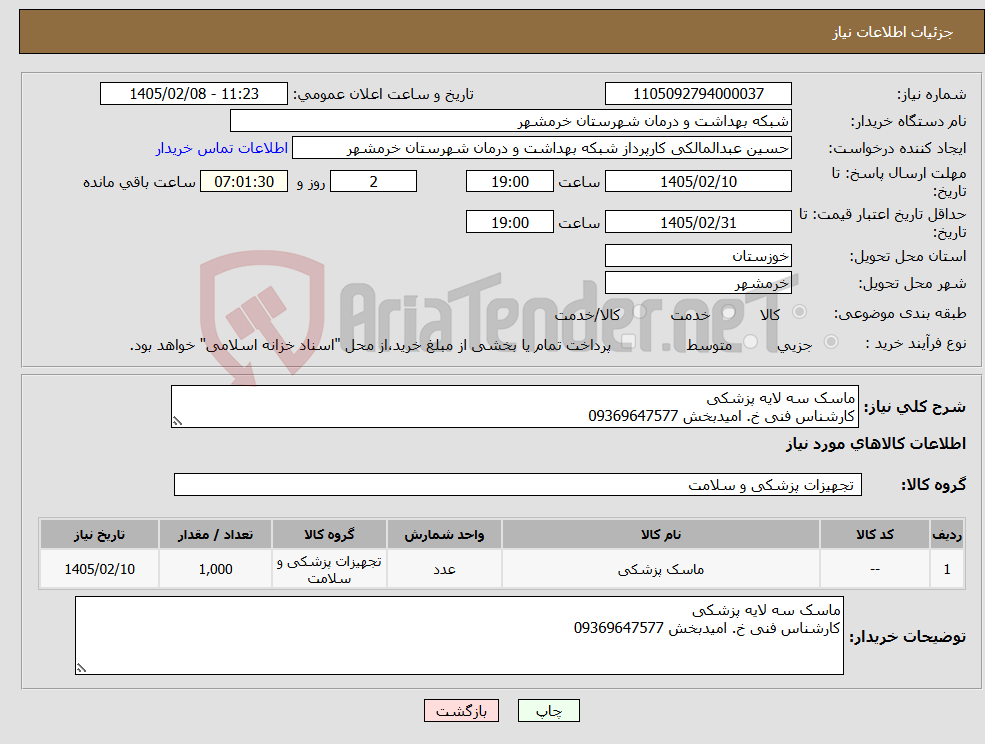Click the goods group field تجهیزات پزشکی و سلامت
The image size is (985, 744).
click(518, 484)
